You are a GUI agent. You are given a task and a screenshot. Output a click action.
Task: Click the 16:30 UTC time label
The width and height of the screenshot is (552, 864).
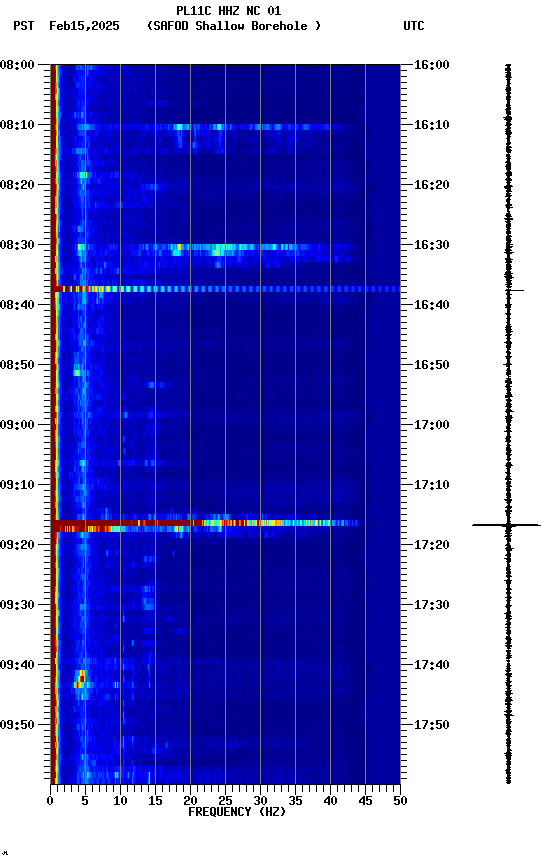(x=431, y=245)
